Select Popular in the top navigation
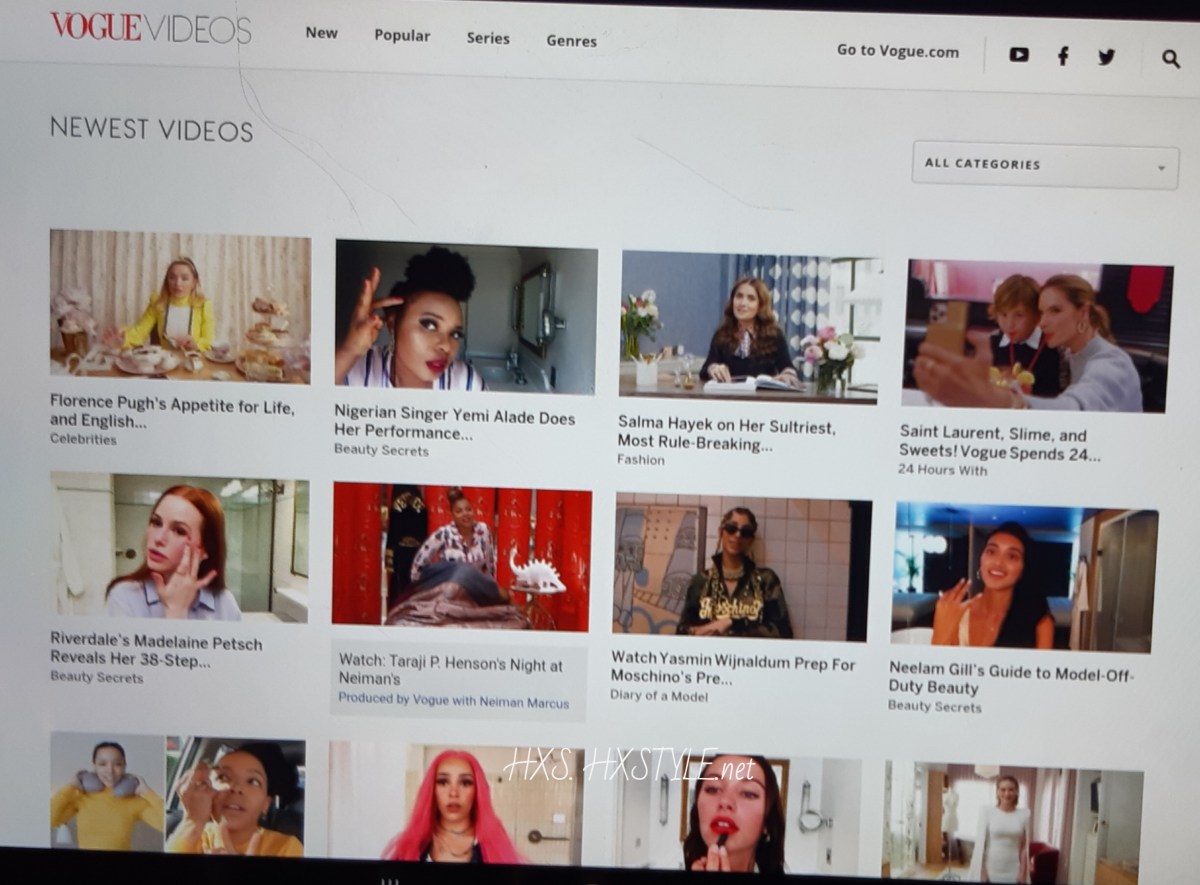 pyautogui.click(x=402, y=36)
